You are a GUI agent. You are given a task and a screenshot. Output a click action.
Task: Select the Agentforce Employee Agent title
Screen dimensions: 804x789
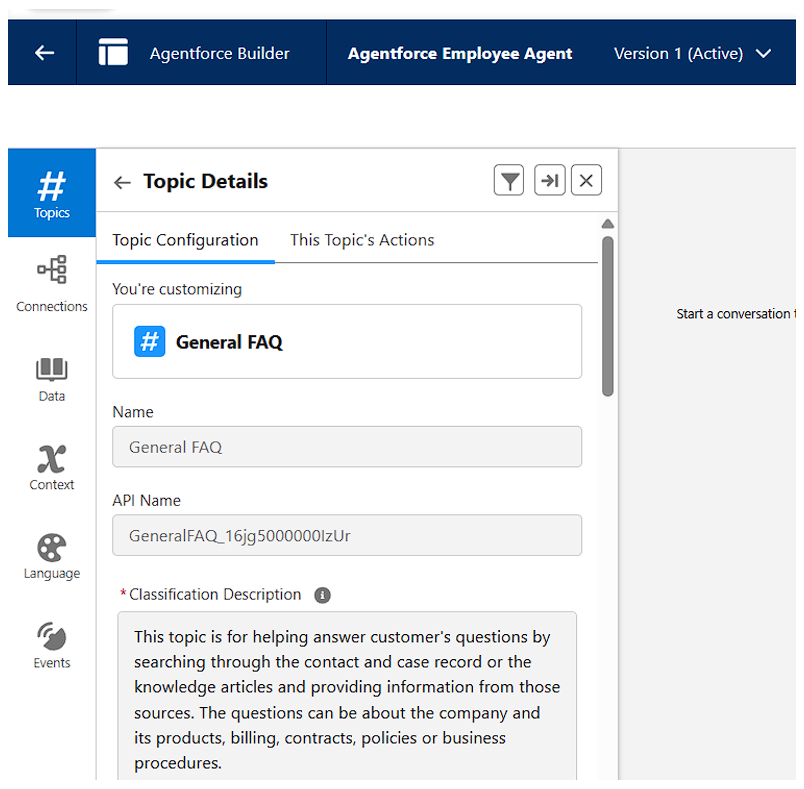pos(459,53)
